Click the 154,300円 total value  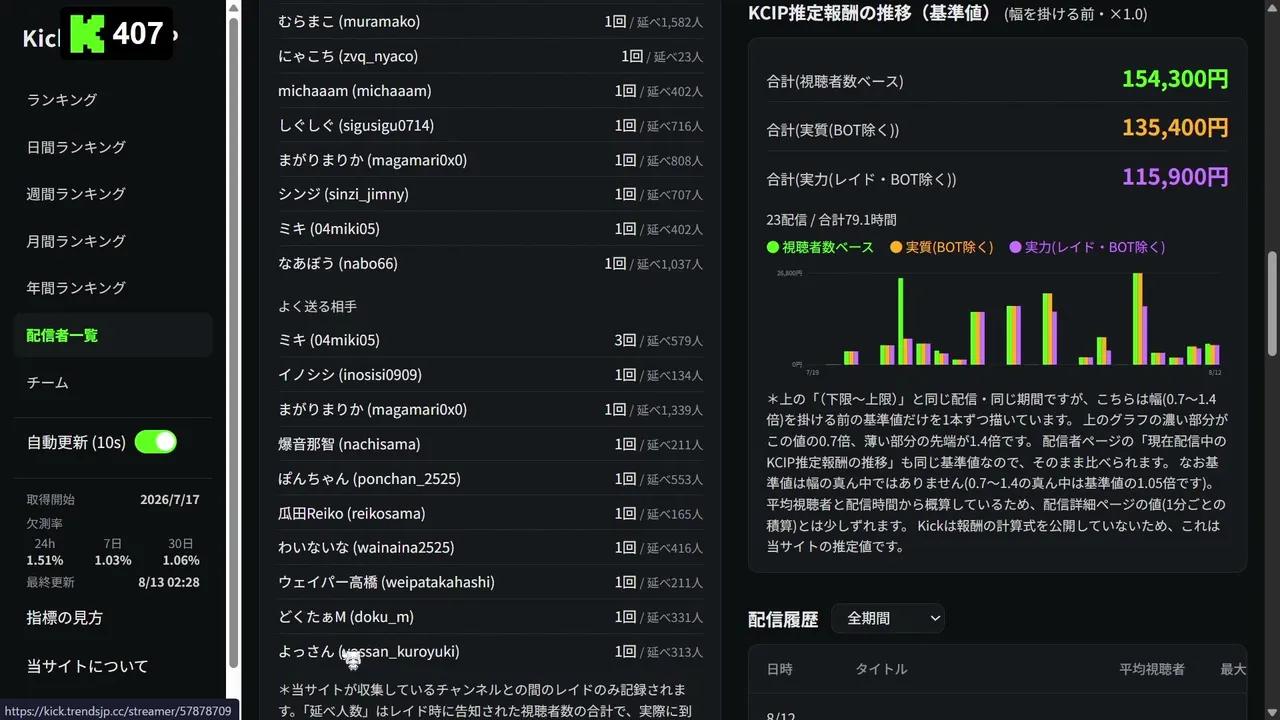pyautogui.click(x=1175, y=80)
